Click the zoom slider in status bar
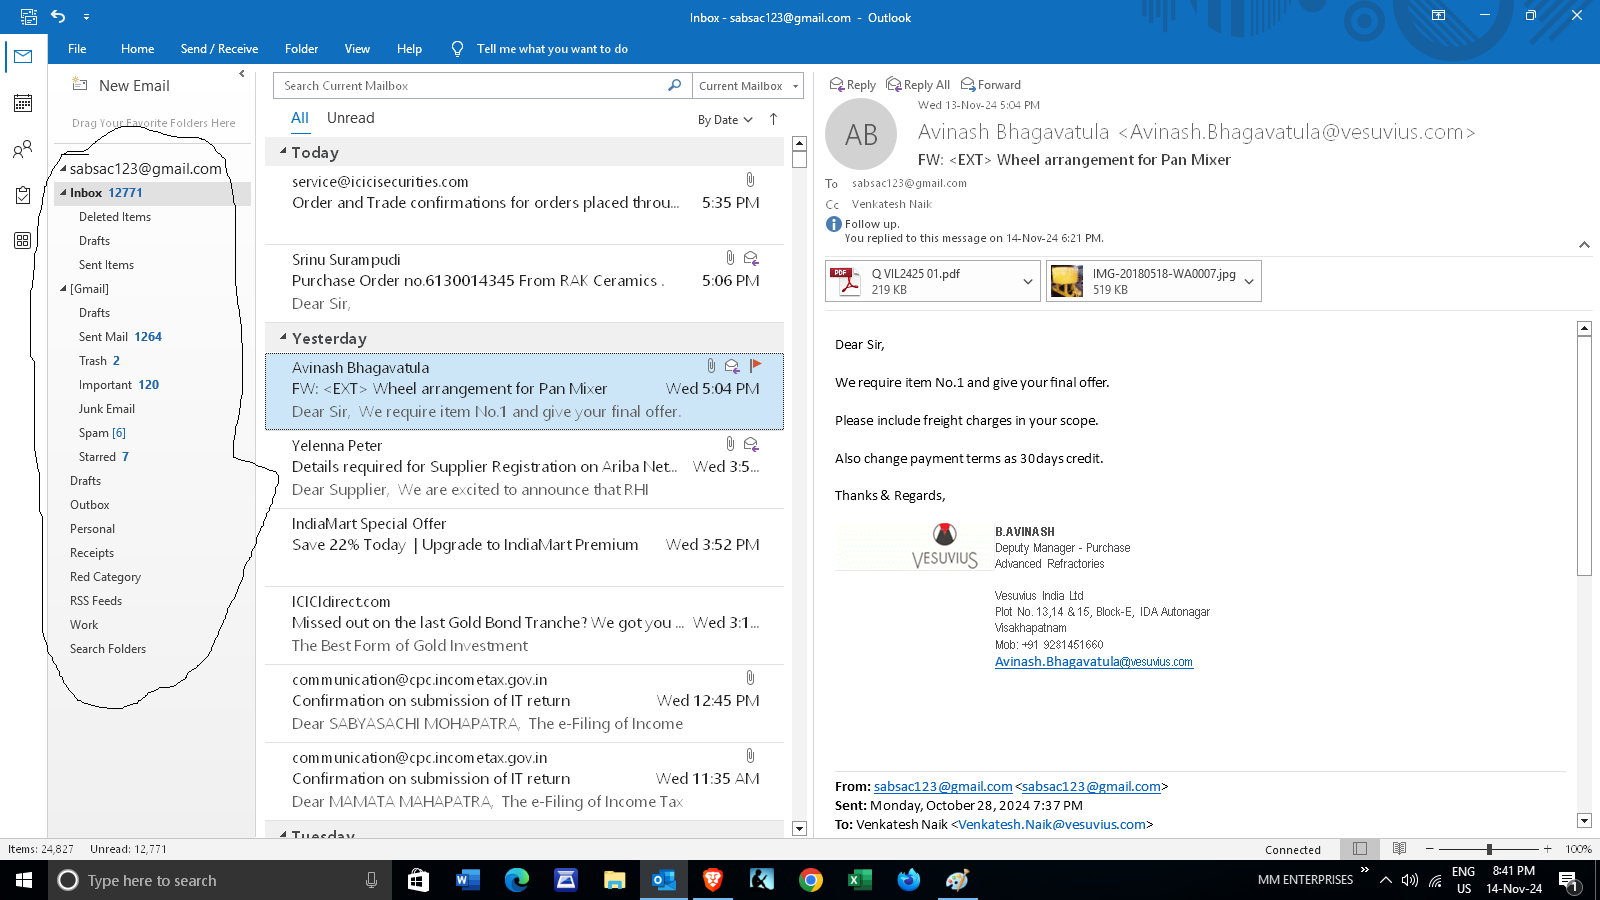The image size is (1600, 900). 1488,849
